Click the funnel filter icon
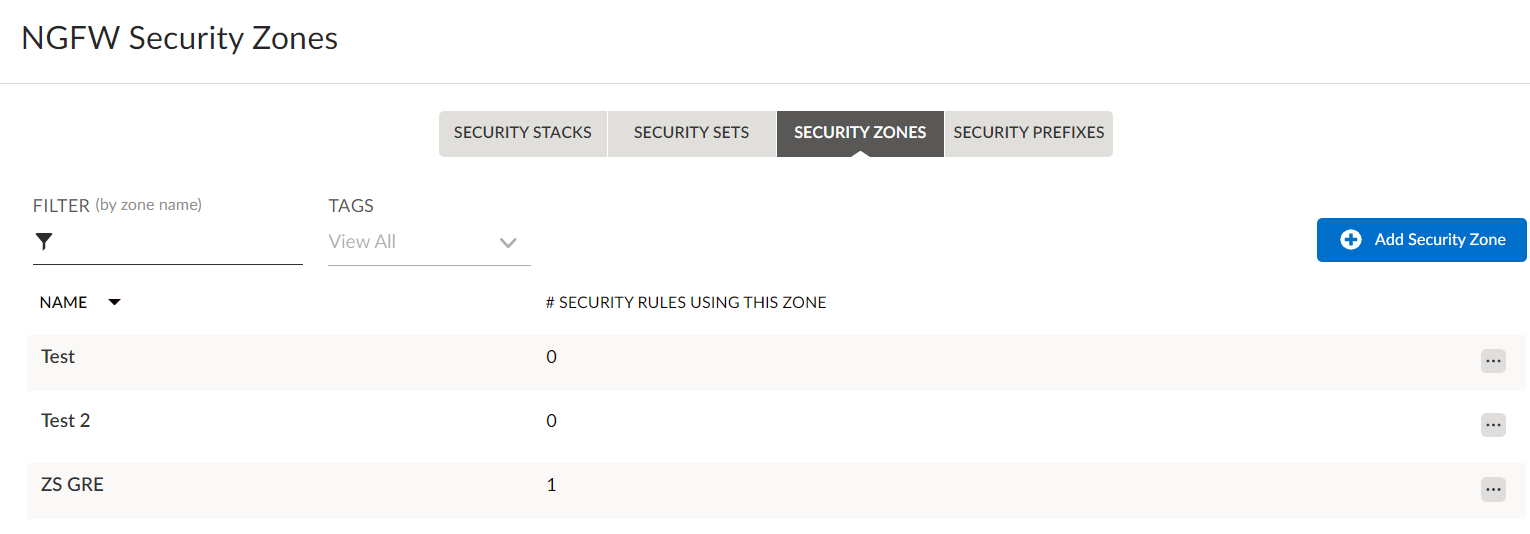This screenshot has width=1530, height=534. point(44,241)
